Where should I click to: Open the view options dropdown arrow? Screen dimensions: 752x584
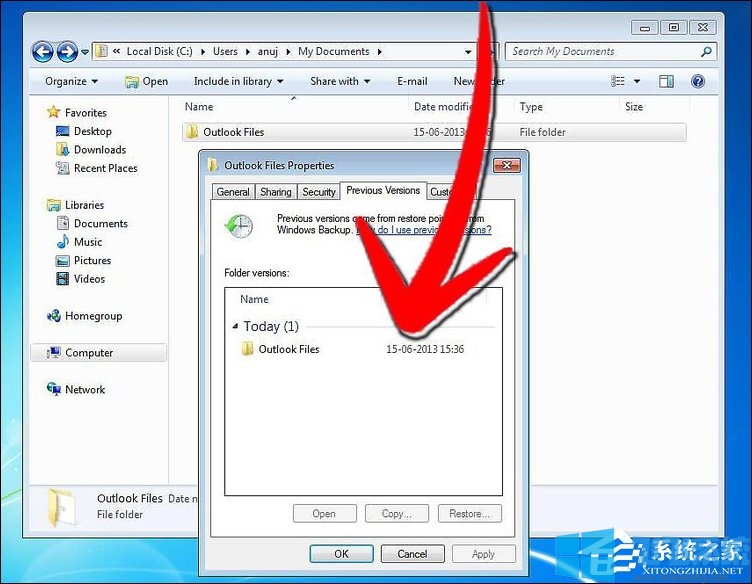637,82
